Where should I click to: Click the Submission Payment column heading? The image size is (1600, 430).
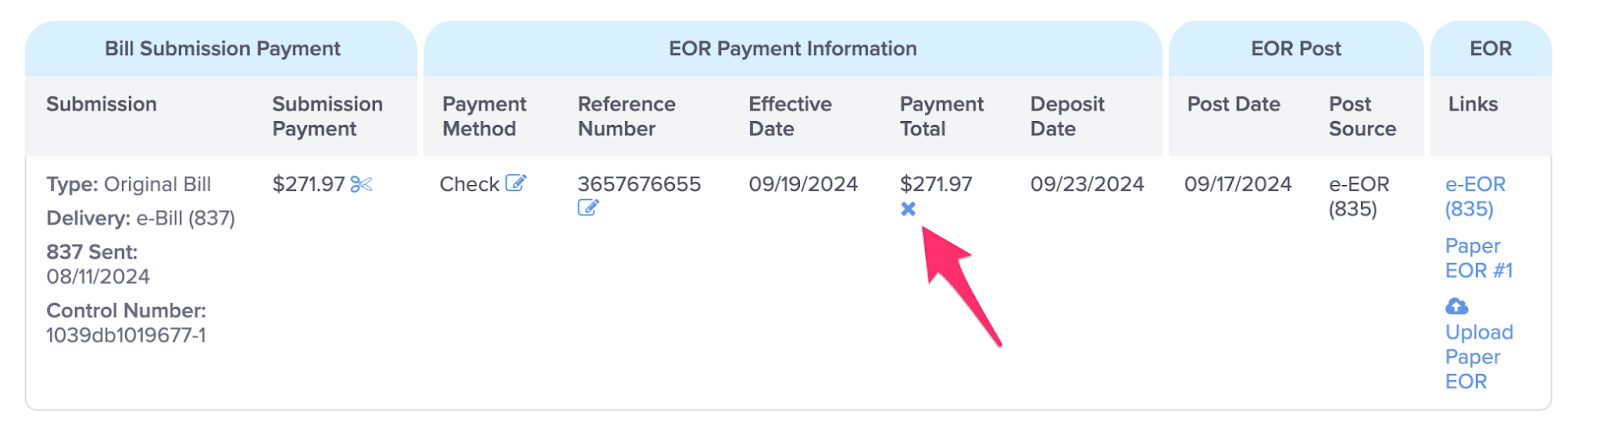(x=327, y=116)
